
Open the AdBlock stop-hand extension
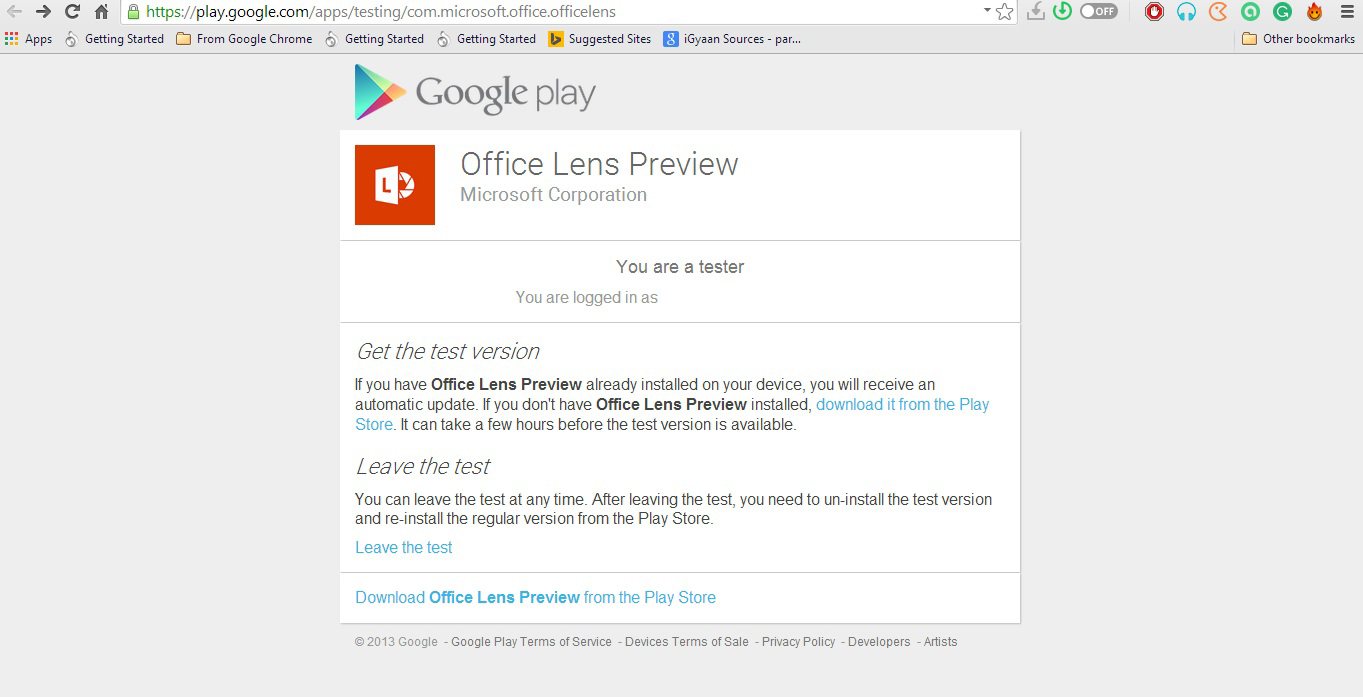tap(1154, 12)
